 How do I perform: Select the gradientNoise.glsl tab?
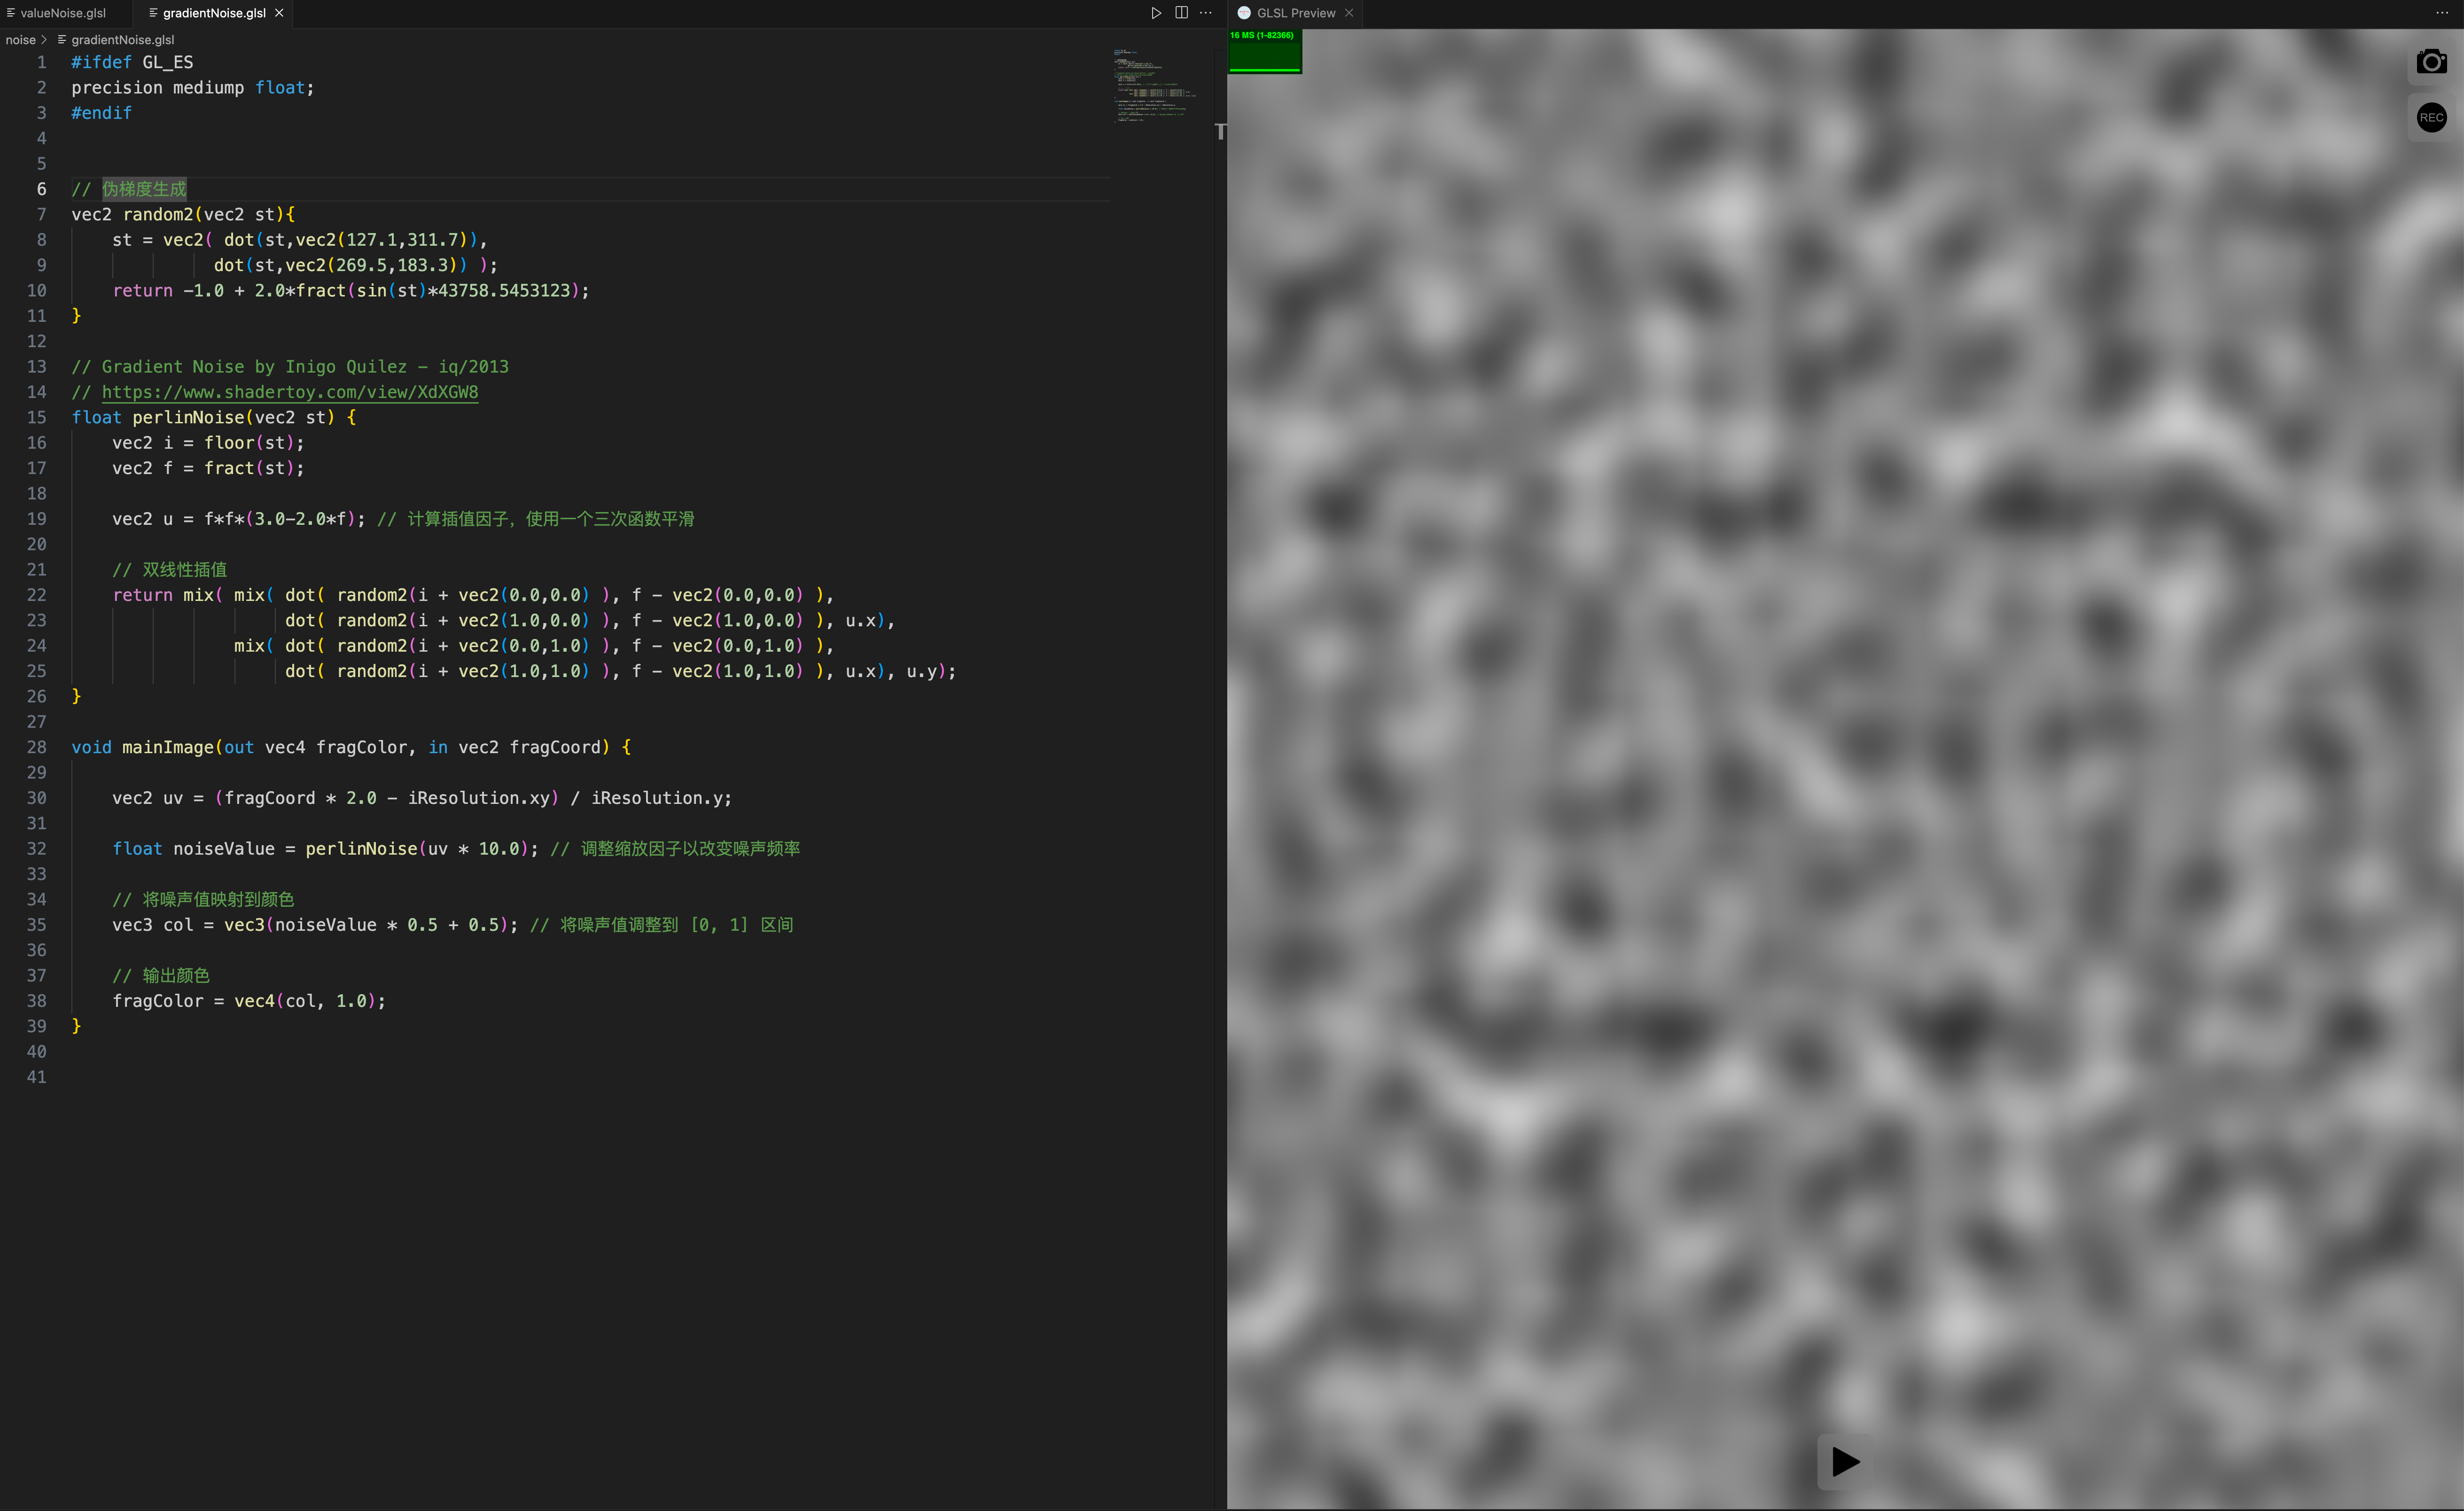coord(213,13)
